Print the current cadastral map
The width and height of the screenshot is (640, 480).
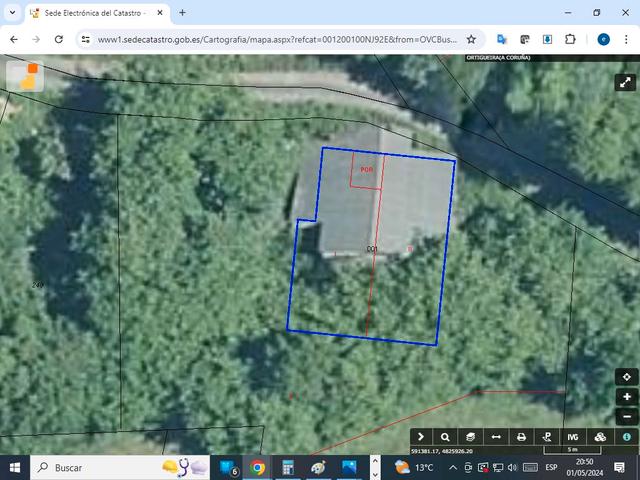point(521,437)
